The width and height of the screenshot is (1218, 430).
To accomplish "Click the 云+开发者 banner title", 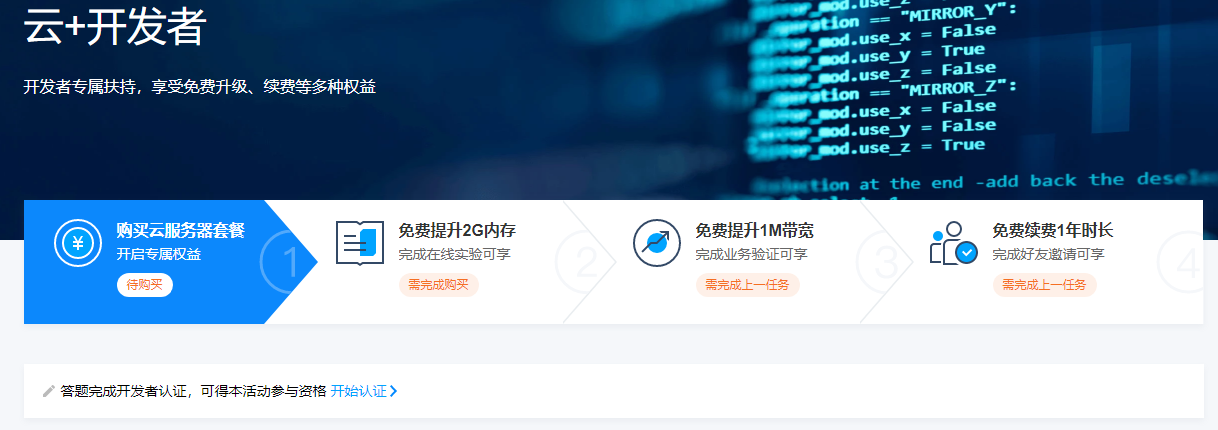I will [114, 27].
